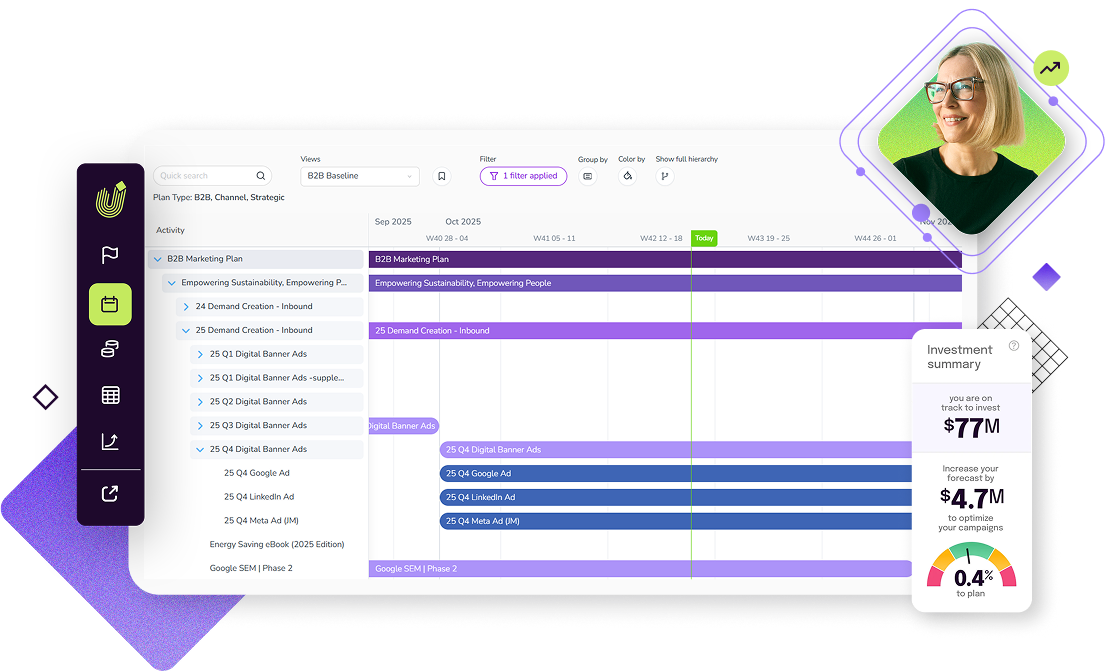Jump to Today marker in timeline
Image resolution: width=1114 pixels, height=671 pixels.
pos(704,238)
